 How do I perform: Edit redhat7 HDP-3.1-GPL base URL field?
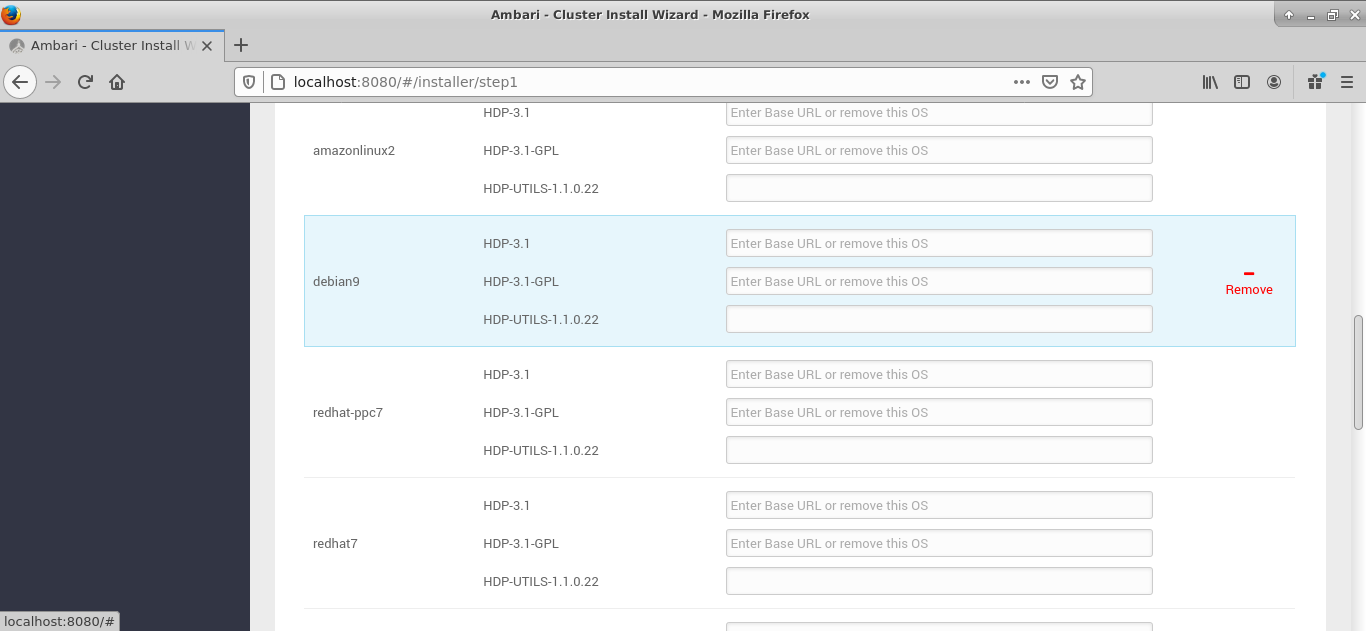(x=939, y=543)
